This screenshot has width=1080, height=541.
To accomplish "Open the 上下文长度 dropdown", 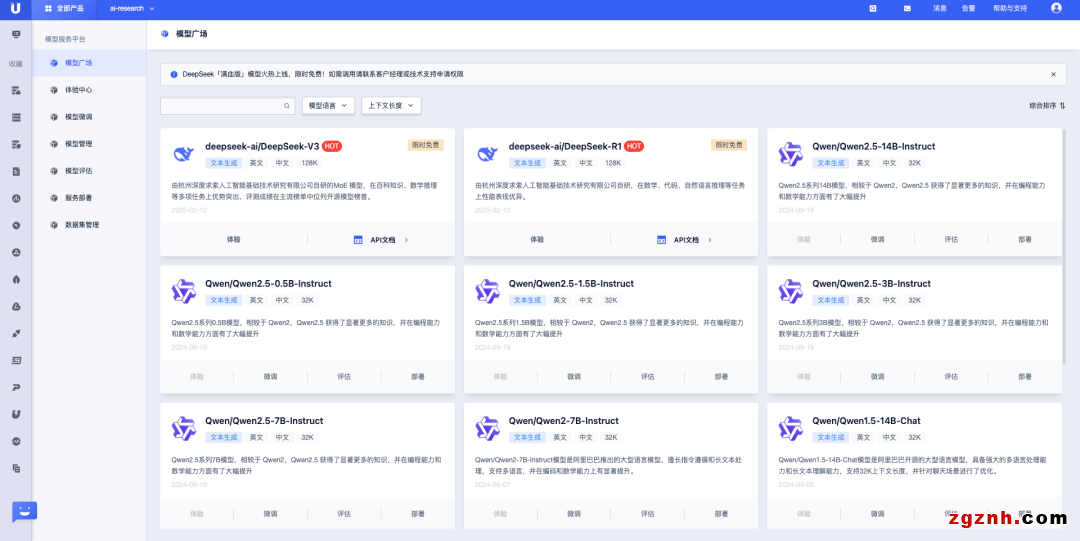I will click(391, 105).
